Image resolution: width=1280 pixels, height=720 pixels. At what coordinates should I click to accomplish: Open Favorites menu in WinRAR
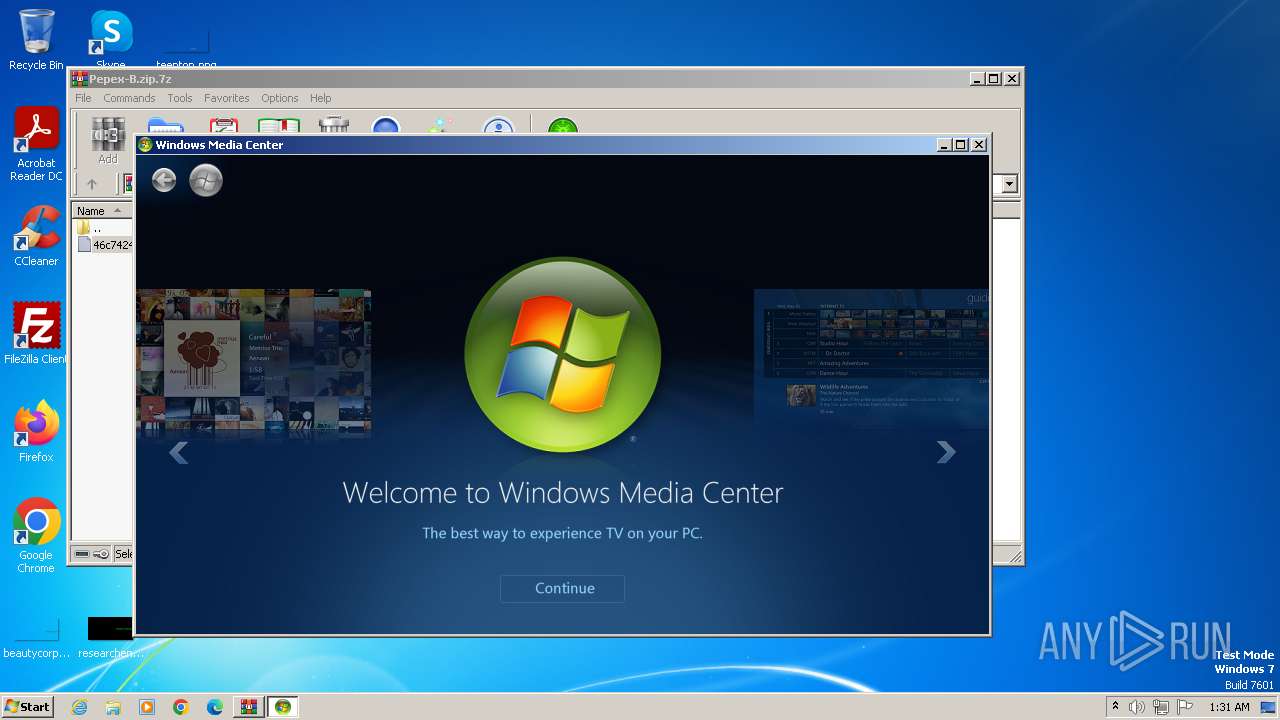click(x=227, y=98)
